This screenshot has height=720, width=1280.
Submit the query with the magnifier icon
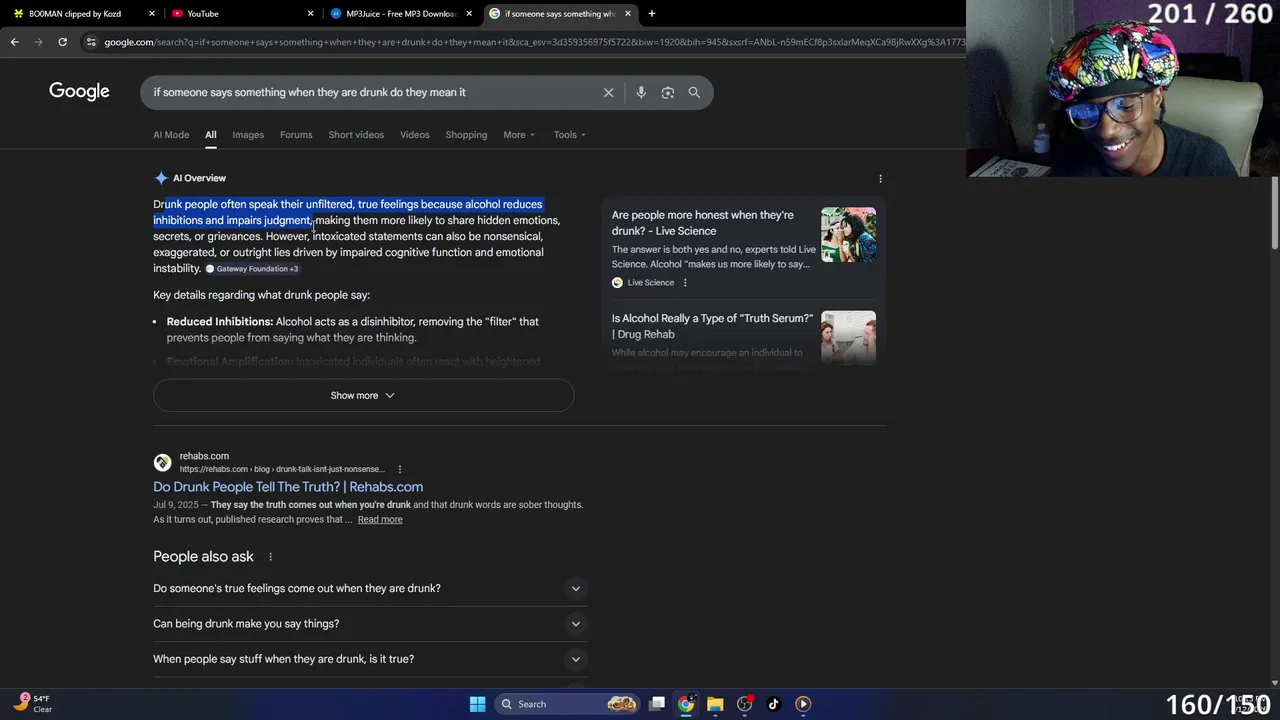click(694, 92)
